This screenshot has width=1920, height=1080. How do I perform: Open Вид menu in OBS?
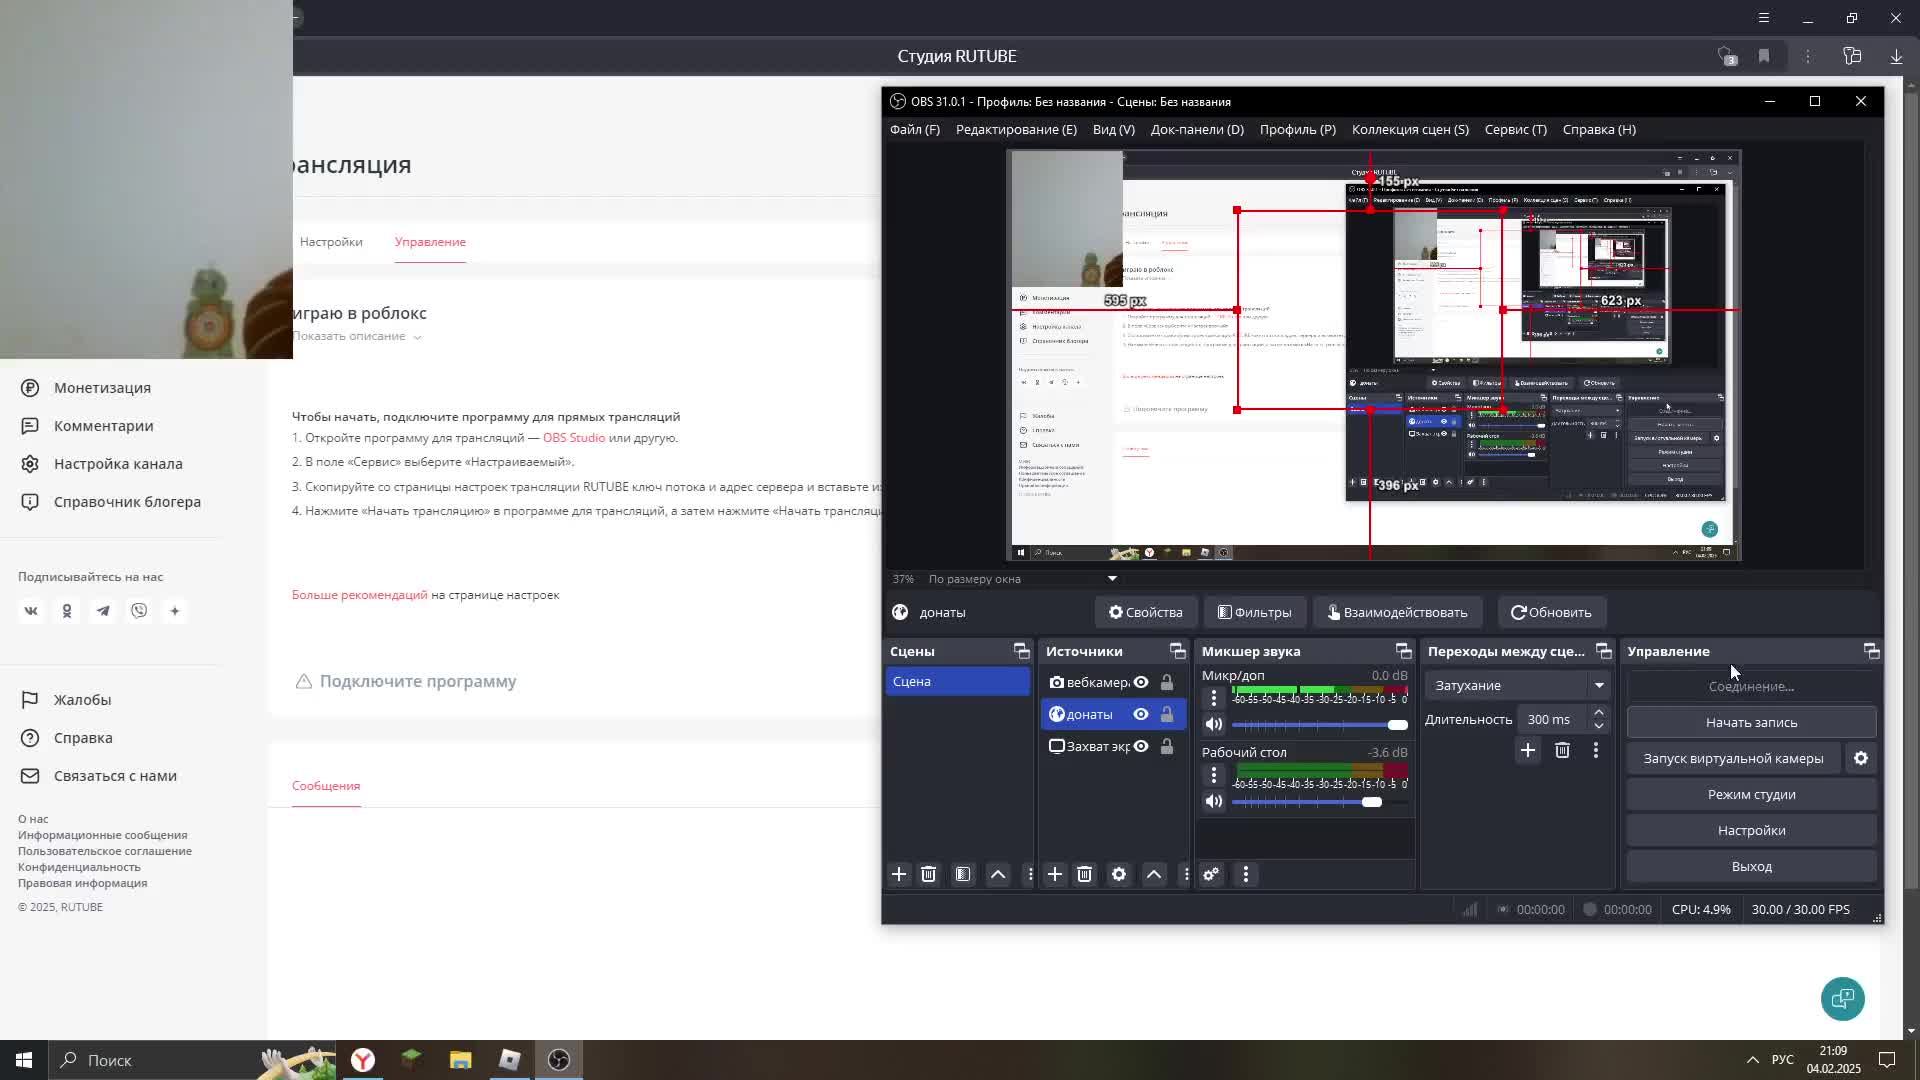1114,129
